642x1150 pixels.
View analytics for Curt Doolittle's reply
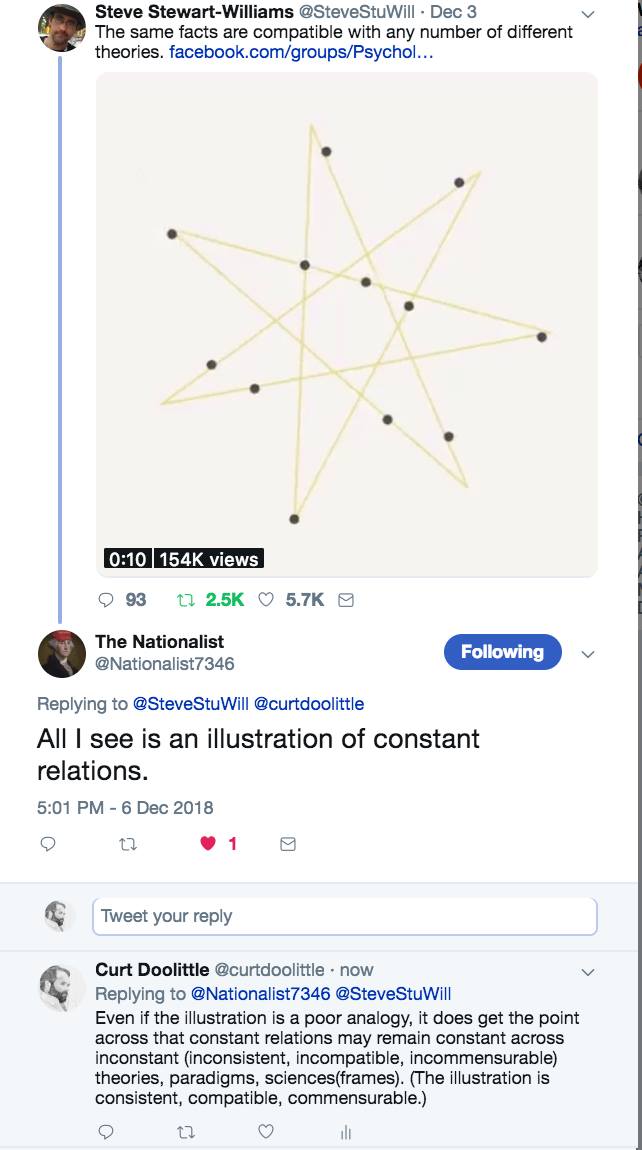click(x=346, y=1132)
